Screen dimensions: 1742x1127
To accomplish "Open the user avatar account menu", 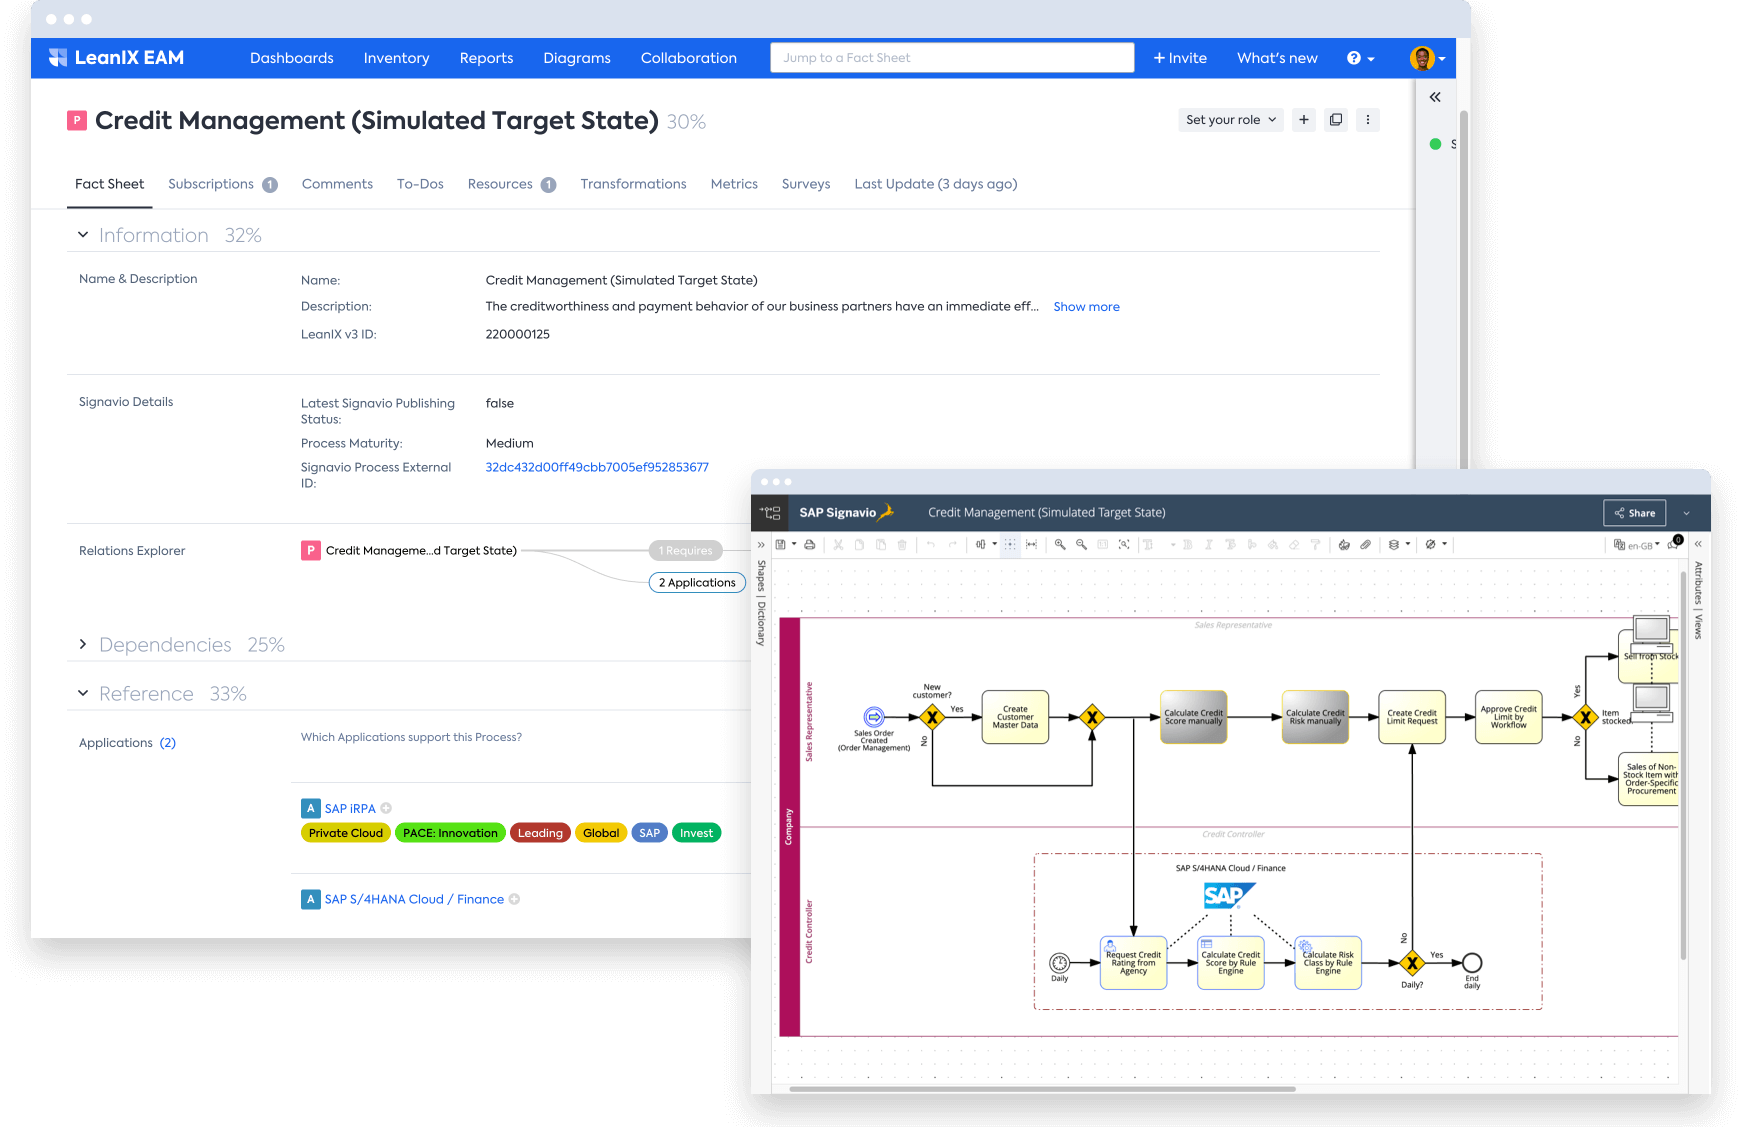I will (x=1428, y=58).
